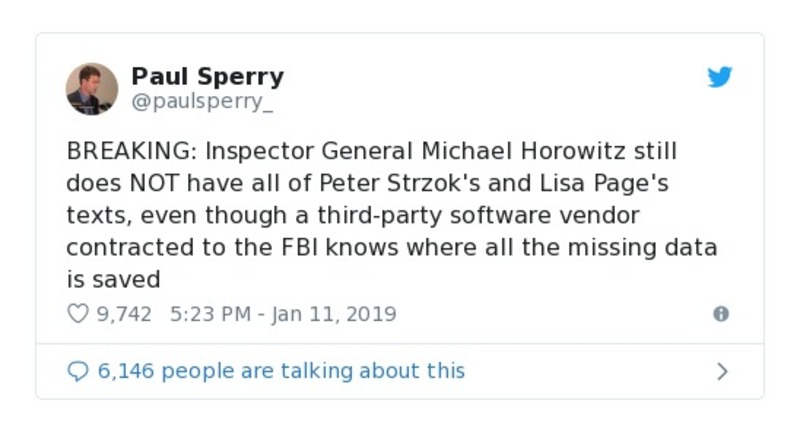This screenshot has width=800, height=432.
Task: Open the 5:23 PM - Jan 11, 2019 timestamp
Action: point(283,314)
